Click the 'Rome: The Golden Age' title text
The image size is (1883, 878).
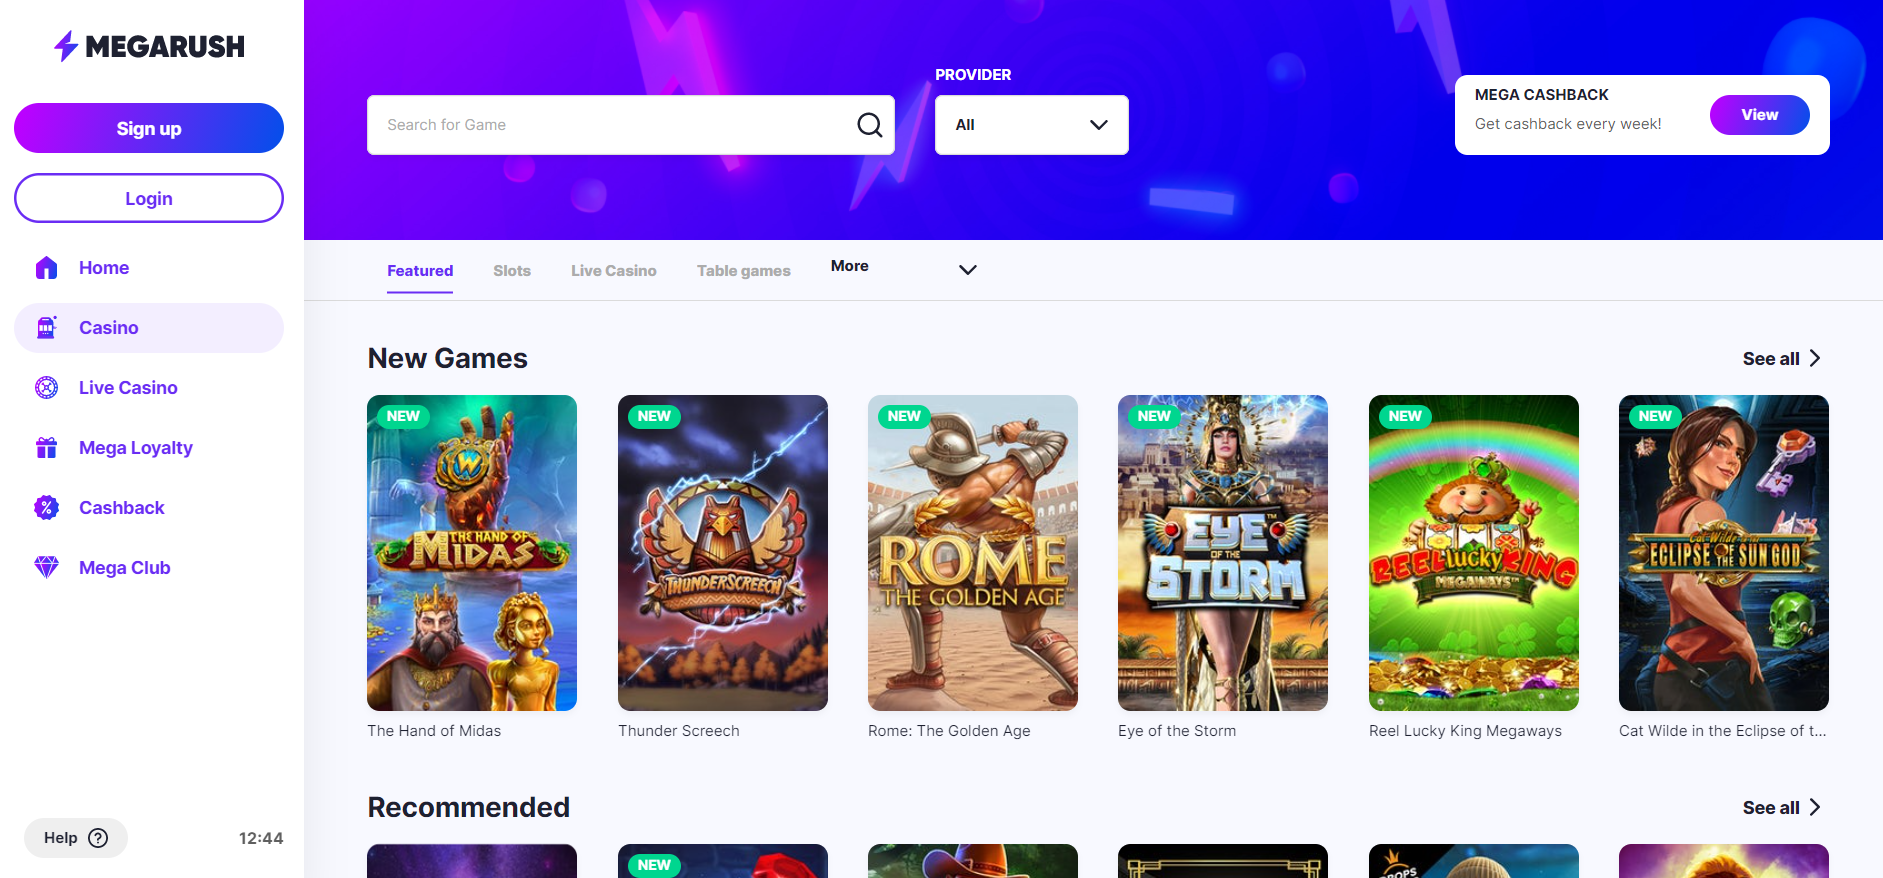pos(949,731)
